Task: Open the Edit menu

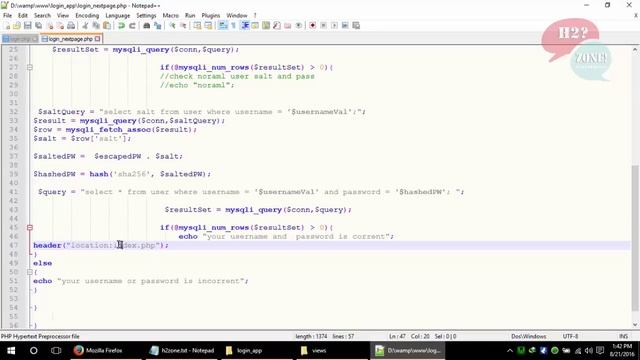Action: 23,16
